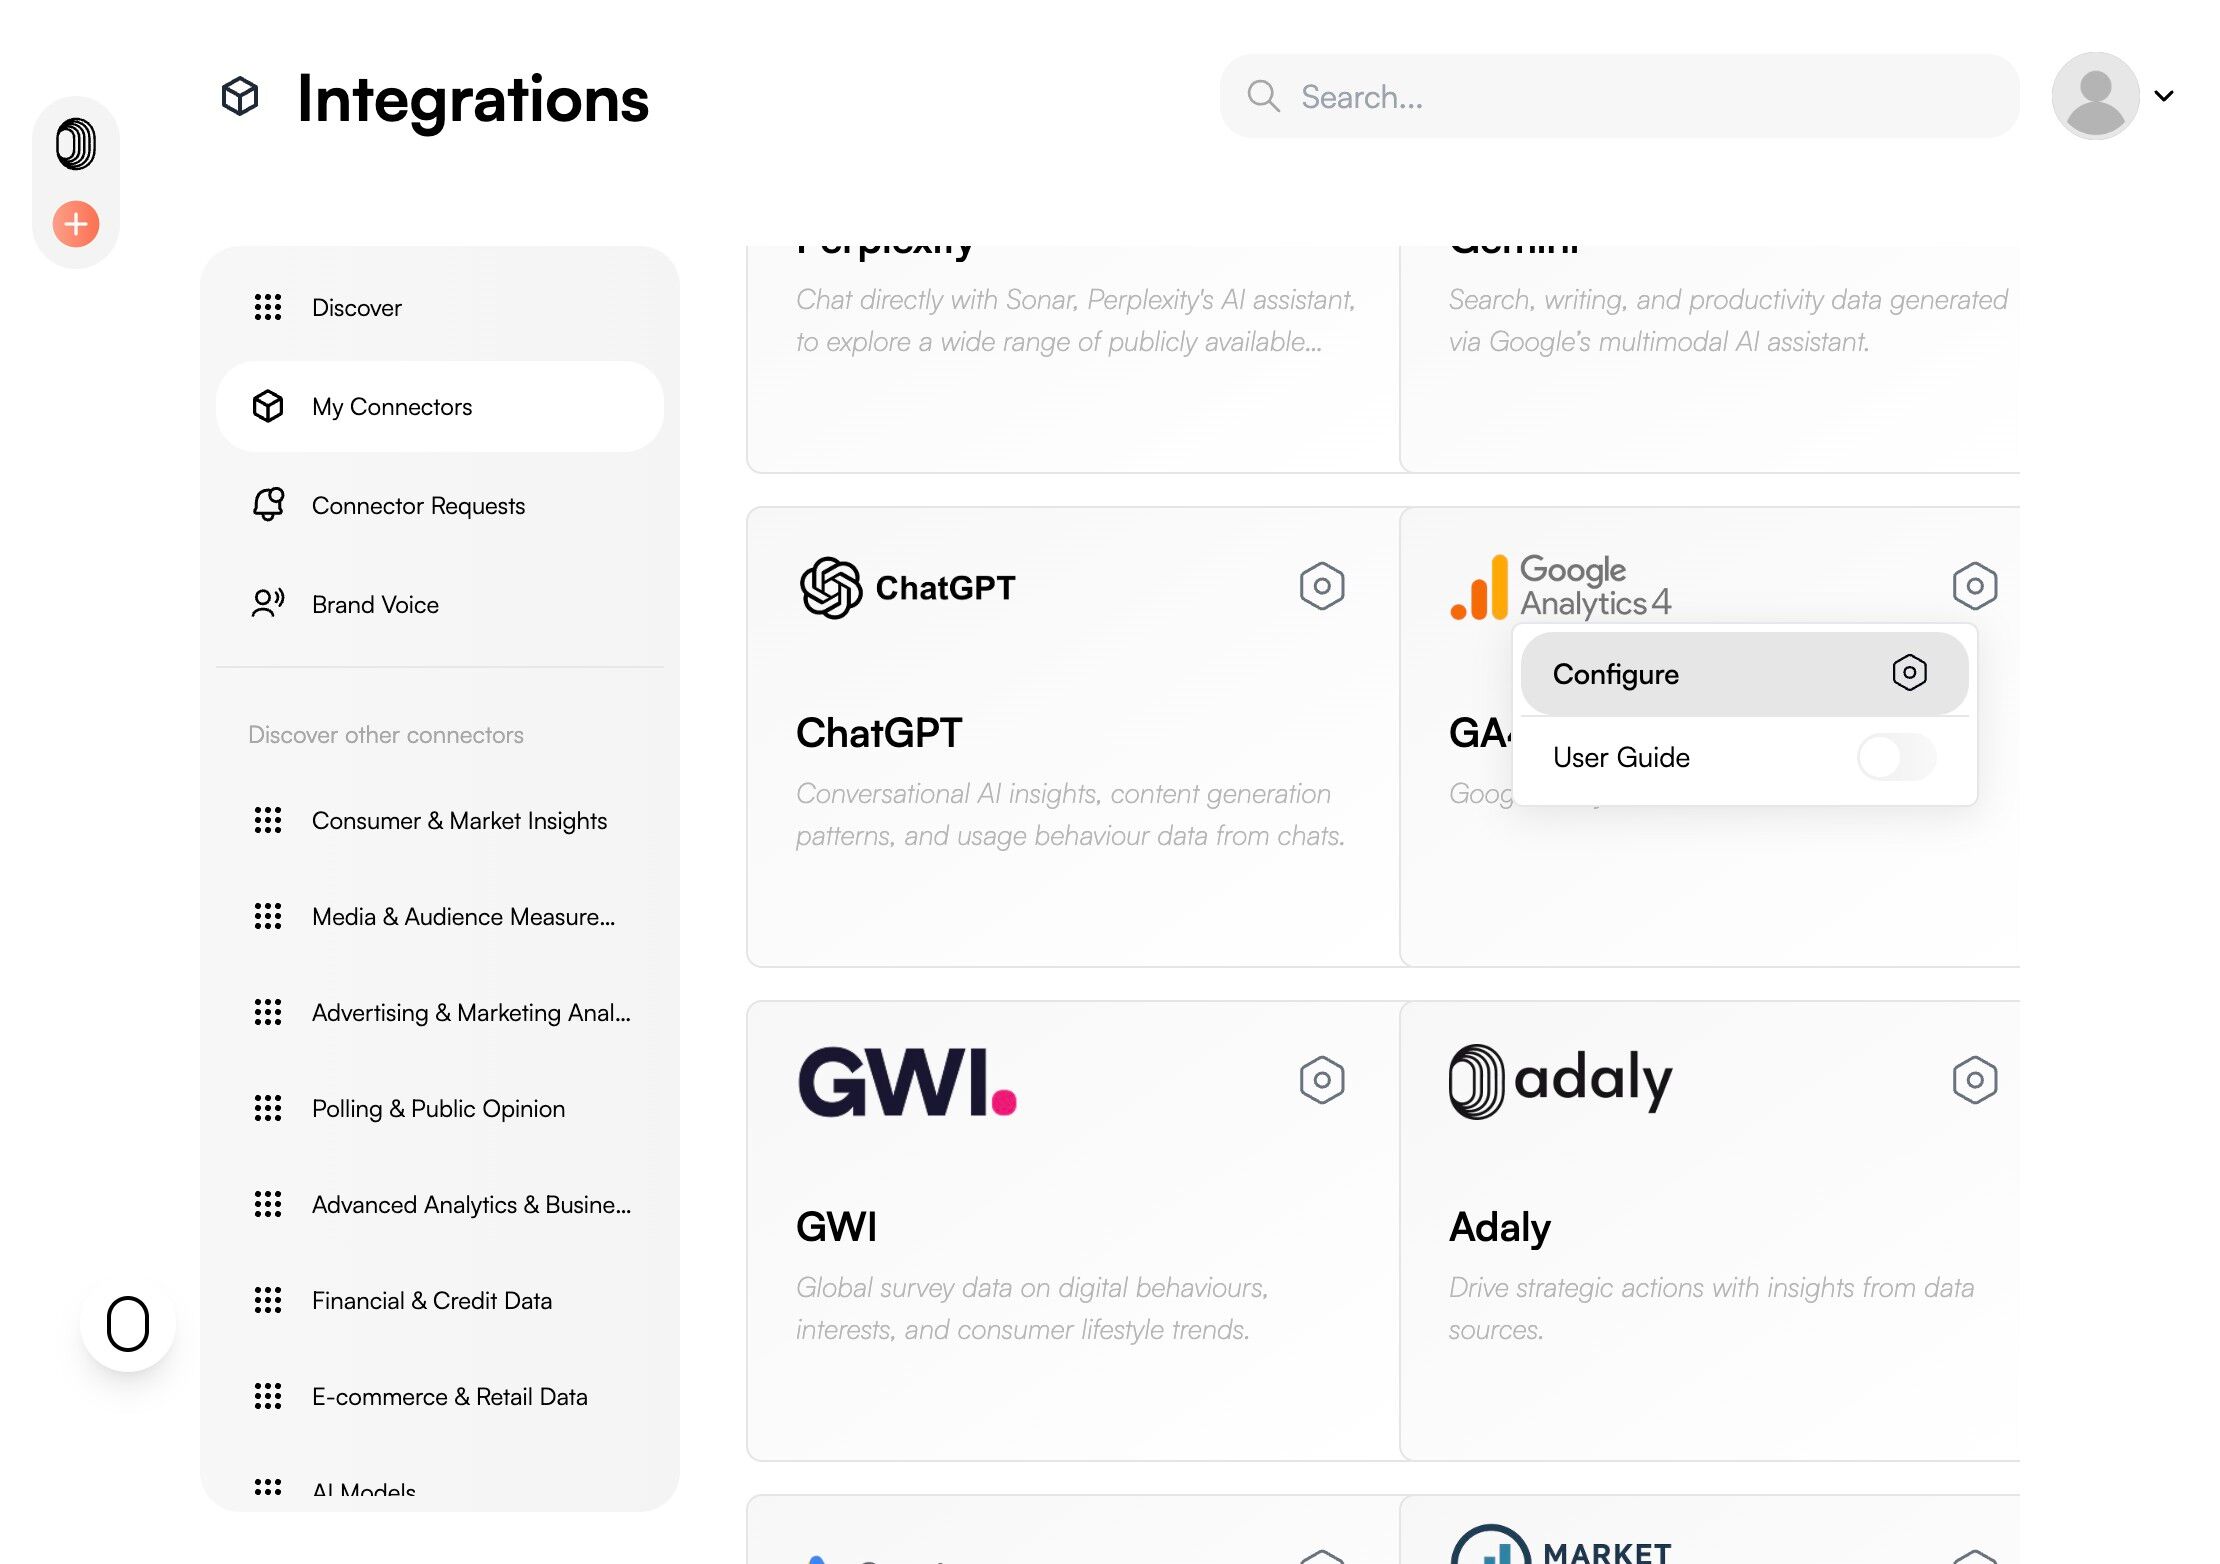Open settings hexagon on Adaly card

1974,1080
